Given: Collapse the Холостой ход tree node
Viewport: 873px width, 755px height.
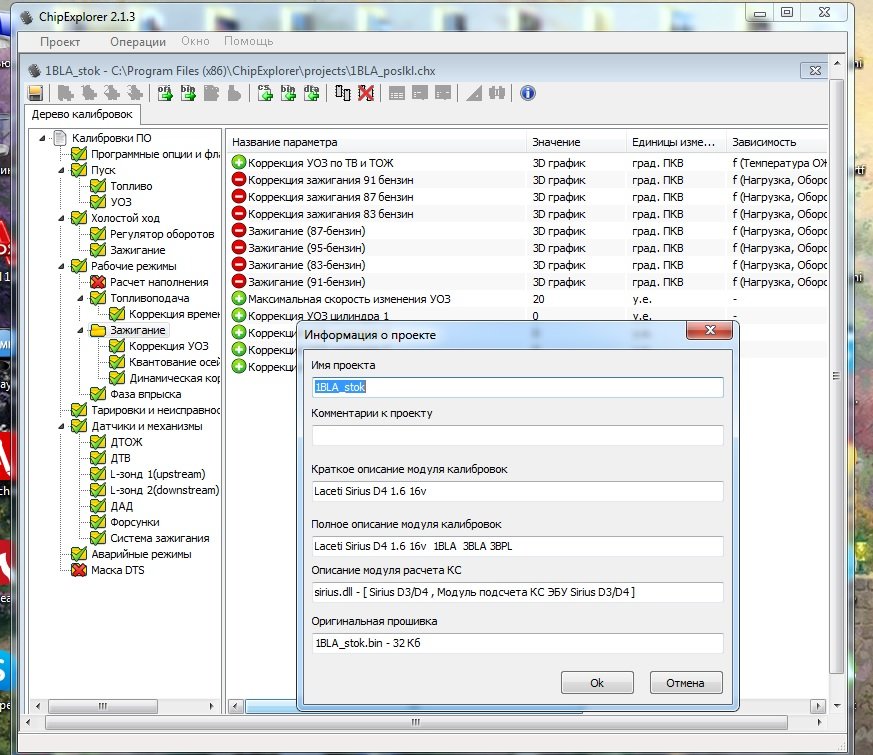Looking at the screenshot, I should (62, 218).
